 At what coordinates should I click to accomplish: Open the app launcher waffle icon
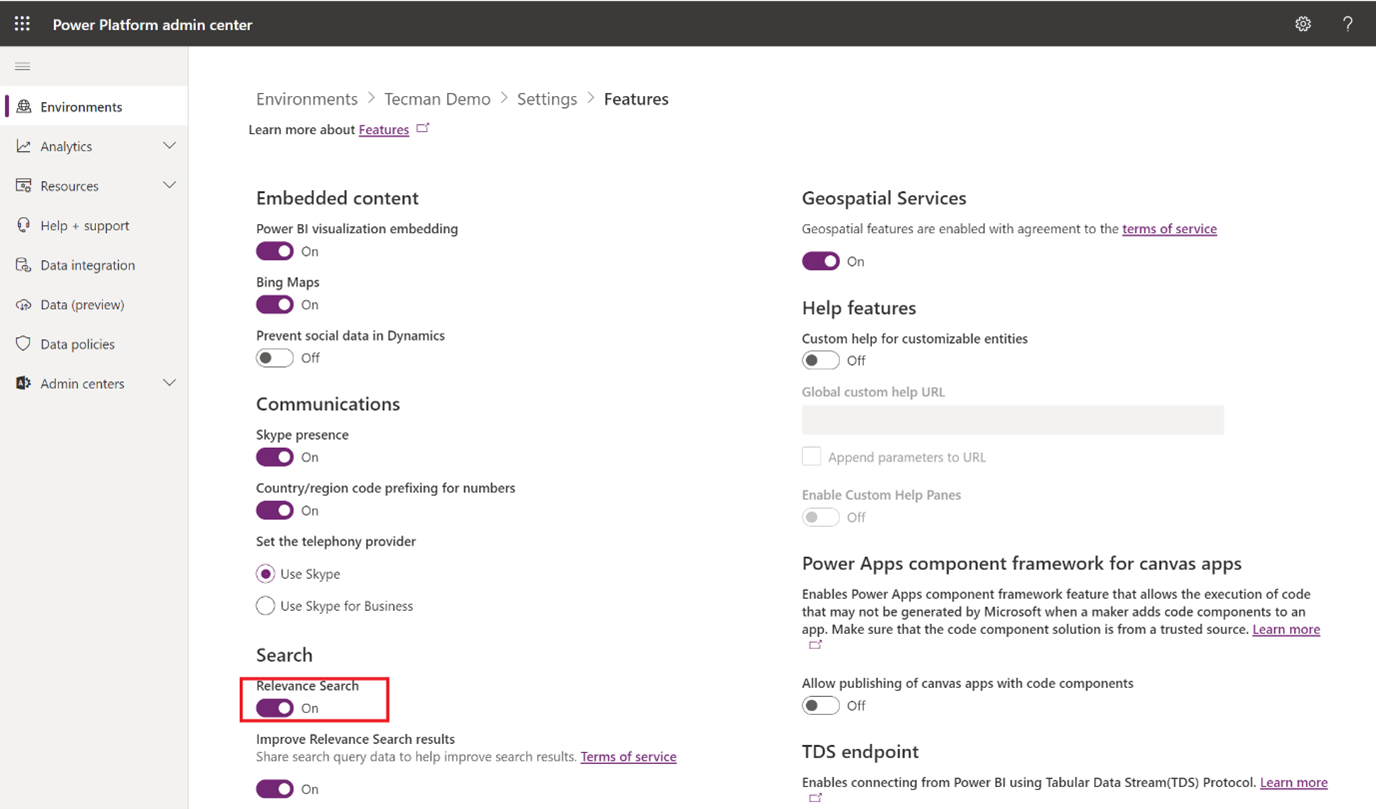[21, 23]
